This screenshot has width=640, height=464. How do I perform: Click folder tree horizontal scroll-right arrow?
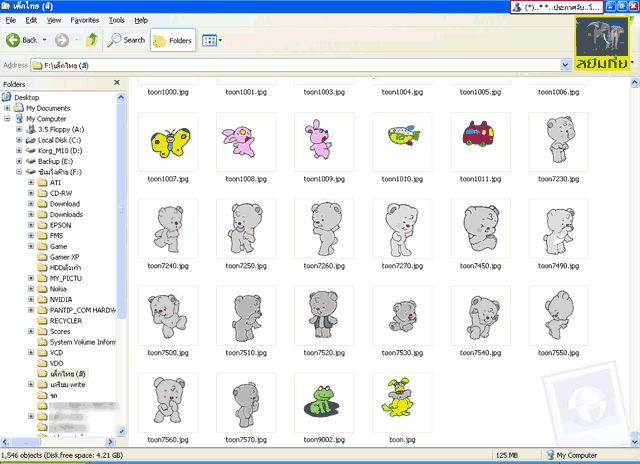110,442
